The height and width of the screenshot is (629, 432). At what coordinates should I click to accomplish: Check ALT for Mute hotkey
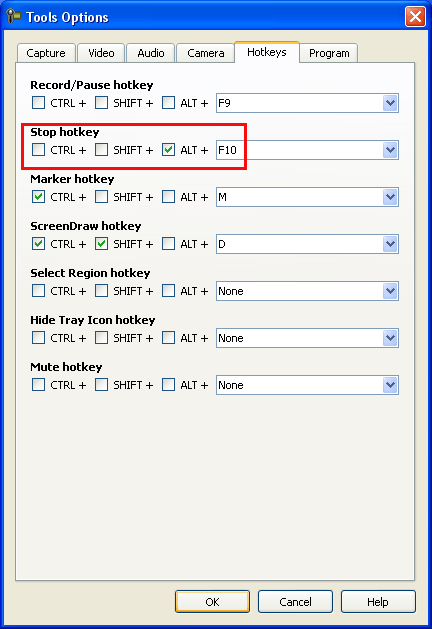click(168, 385)
